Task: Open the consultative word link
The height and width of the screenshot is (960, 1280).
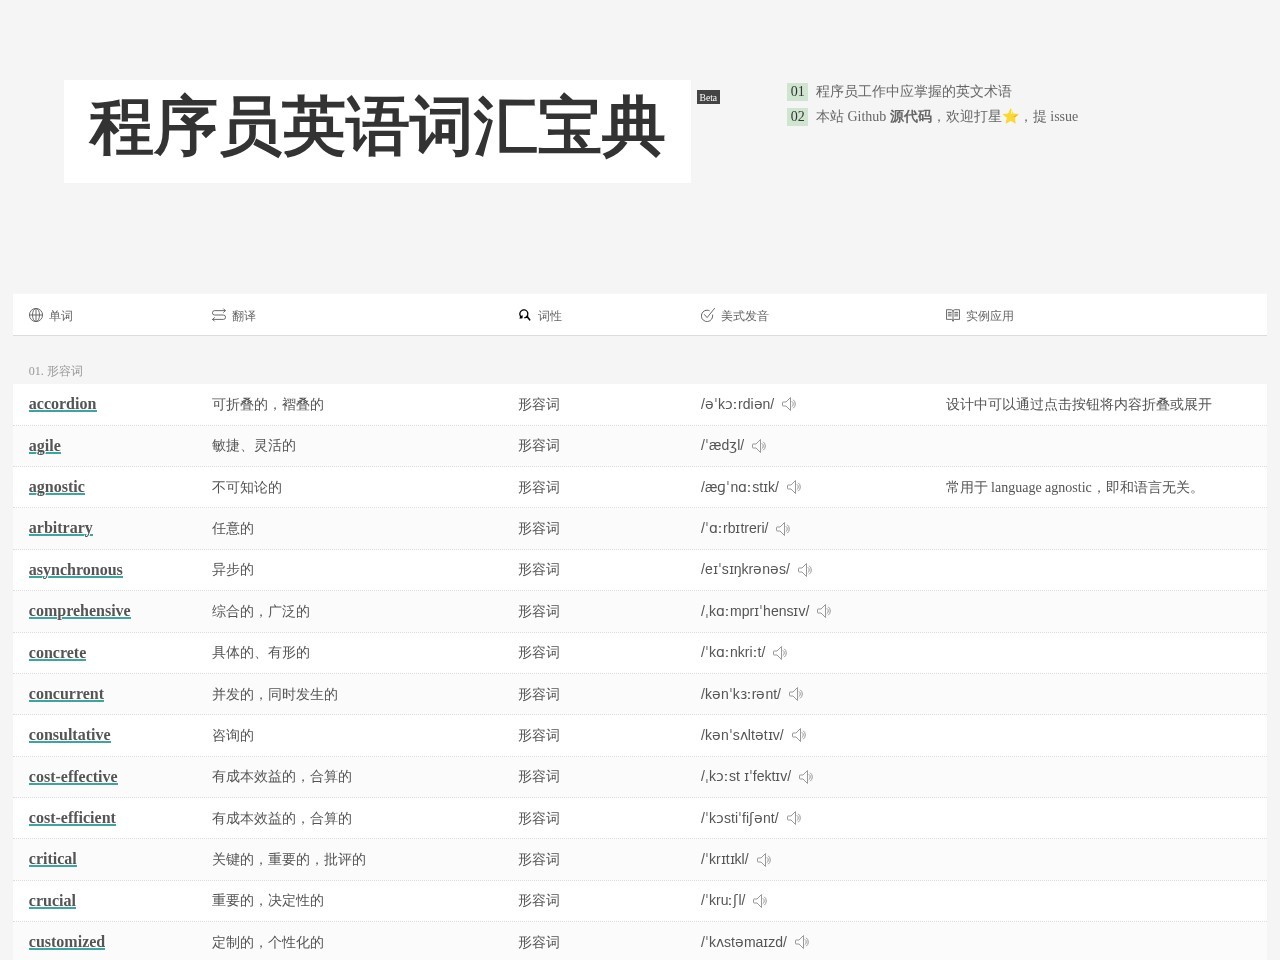Action: click(70, 735)
